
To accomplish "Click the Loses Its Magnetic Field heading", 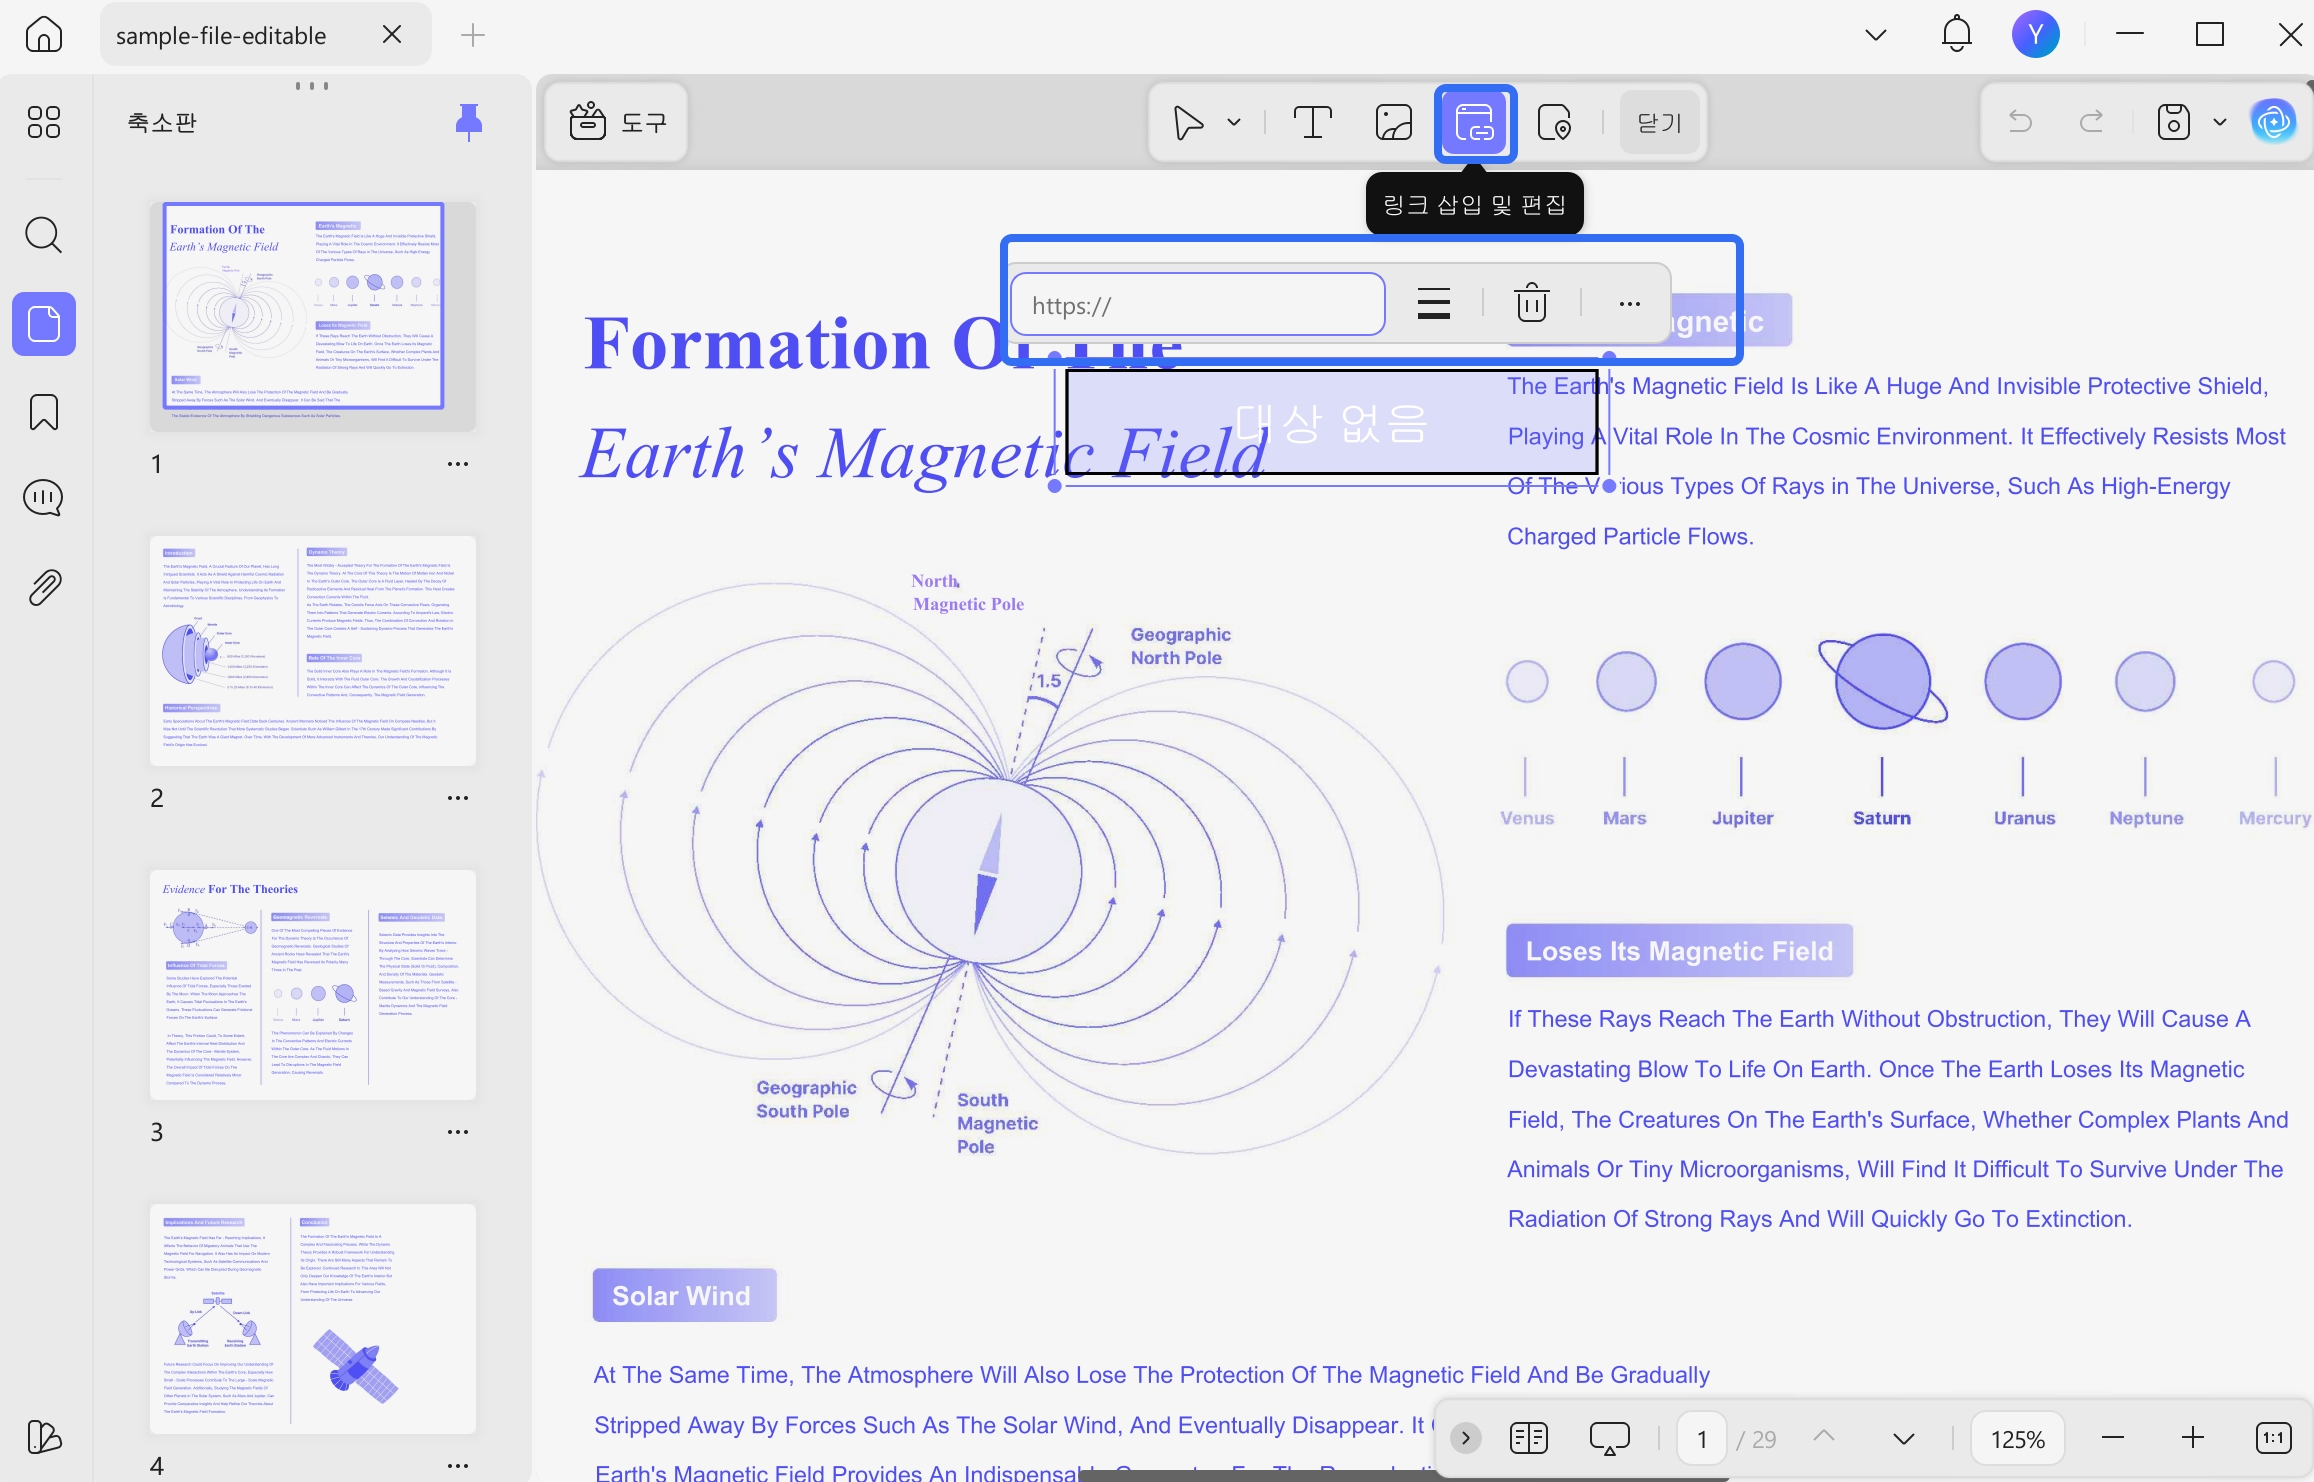I will tap(1679, 951).
